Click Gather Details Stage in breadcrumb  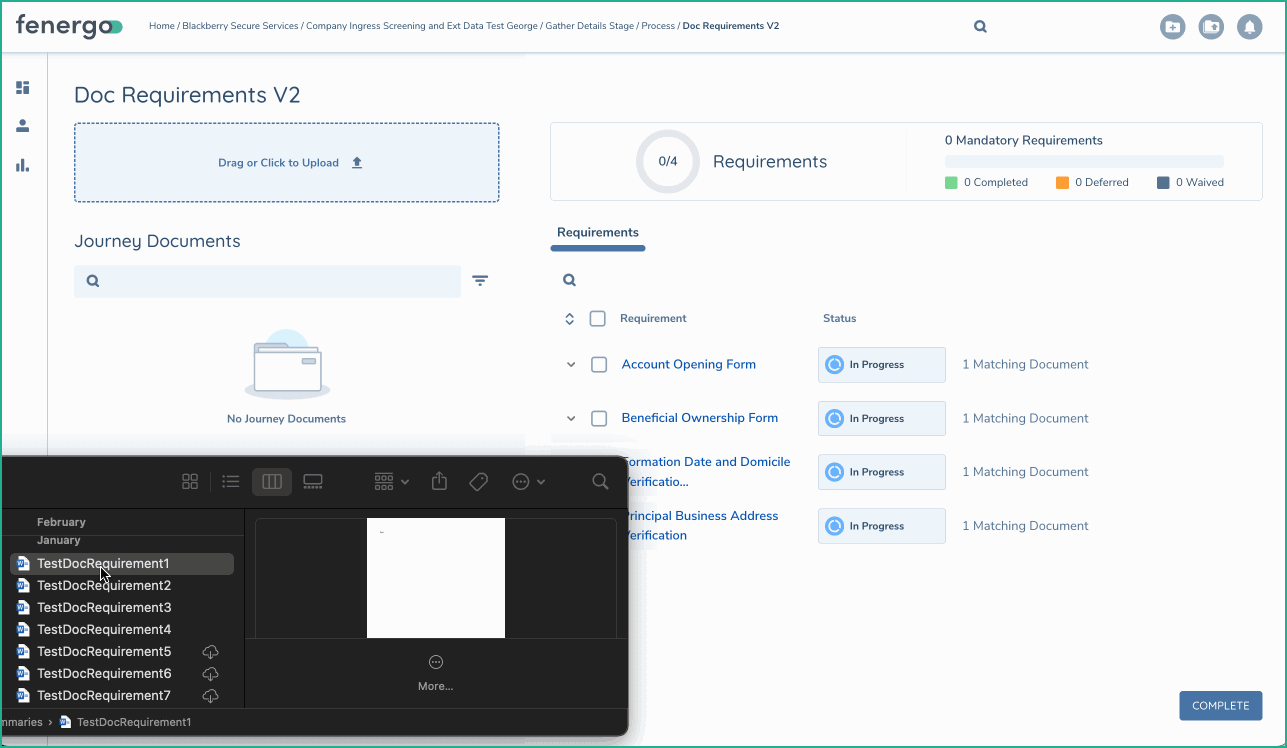tap(589, 26)
